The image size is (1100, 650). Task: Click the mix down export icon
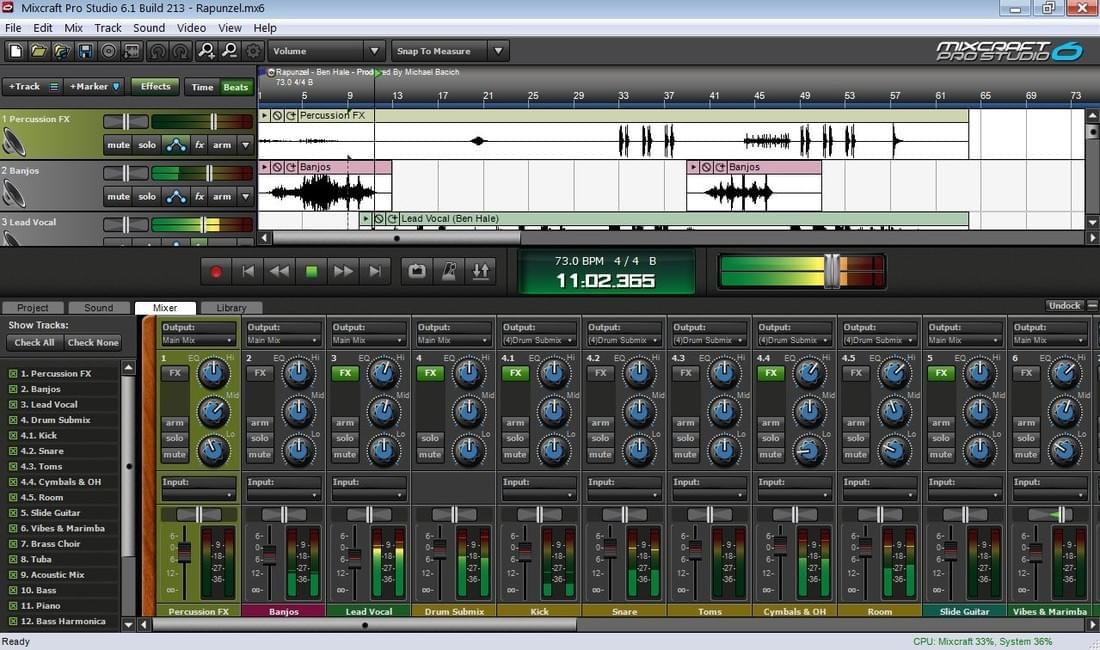tap(132, 51)
